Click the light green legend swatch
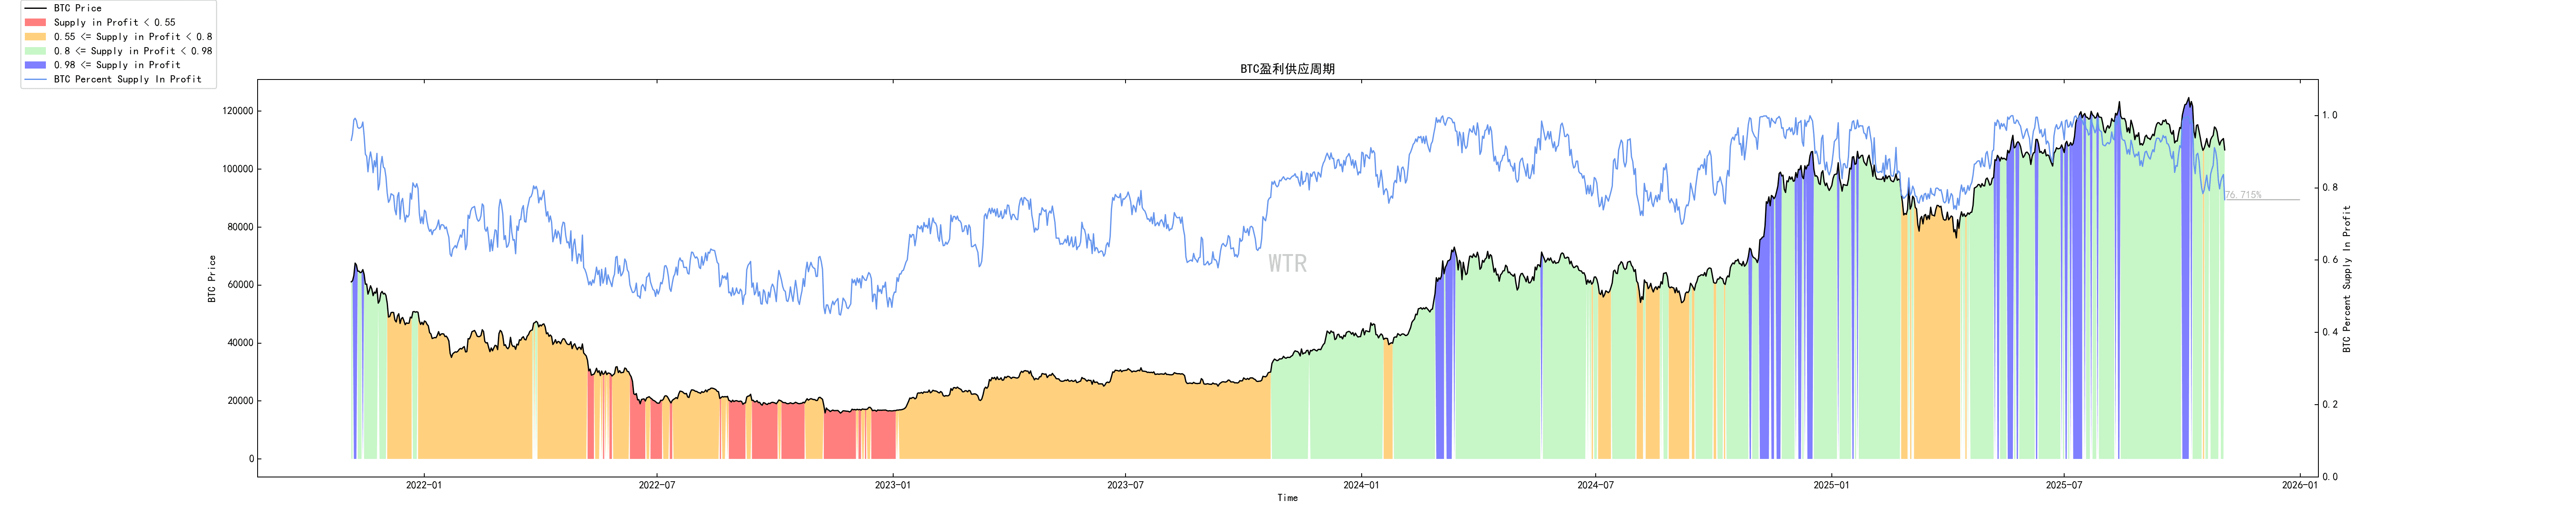 pyautogui.click(x=35, y=50)
